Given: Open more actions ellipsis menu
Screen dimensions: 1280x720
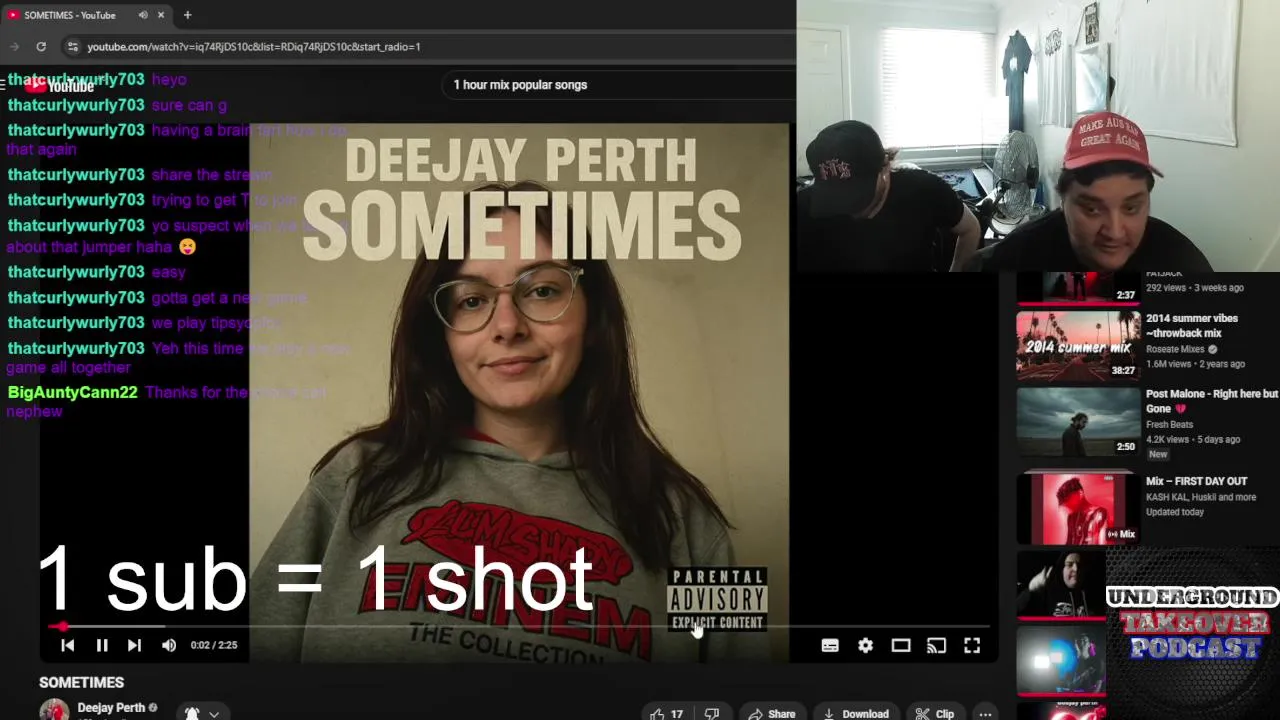Looking at the screenshot, I should (x=985, y=714).
